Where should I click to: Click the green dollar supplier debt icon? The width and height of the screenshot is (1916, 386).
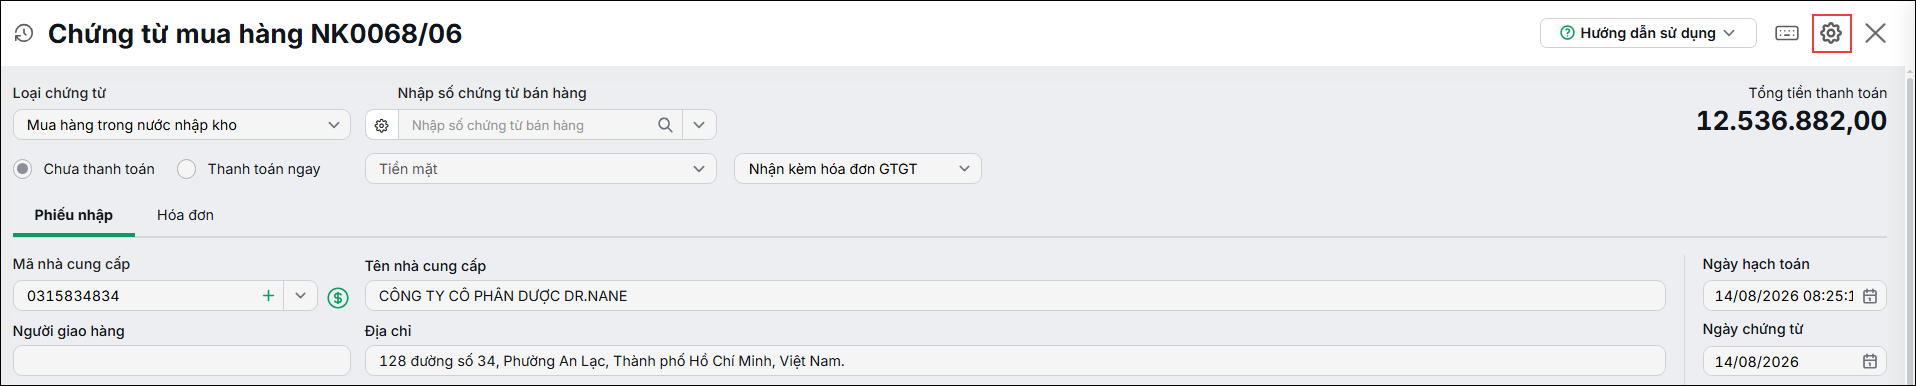338,297
